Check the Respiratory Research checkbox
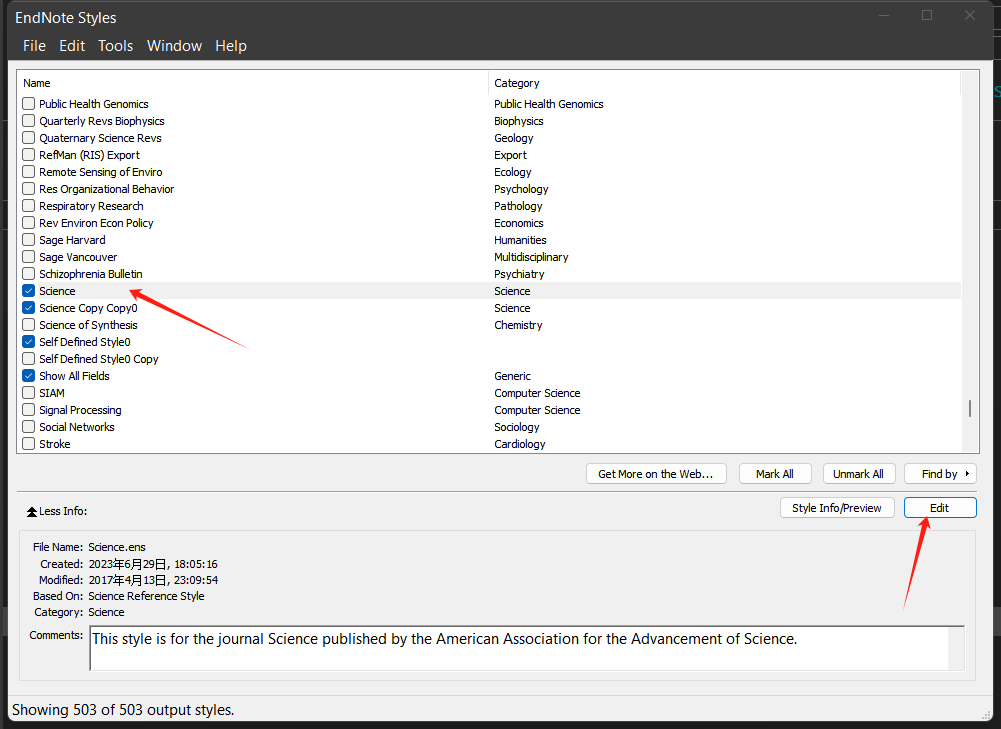The width and height of the screenshot is (1001, 729). click(29, 206)
